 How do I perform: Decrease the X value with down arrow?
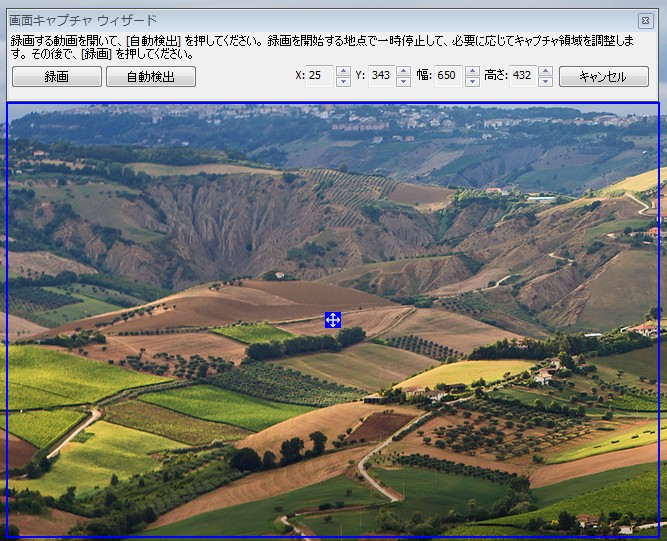click(x=343, y=82)
